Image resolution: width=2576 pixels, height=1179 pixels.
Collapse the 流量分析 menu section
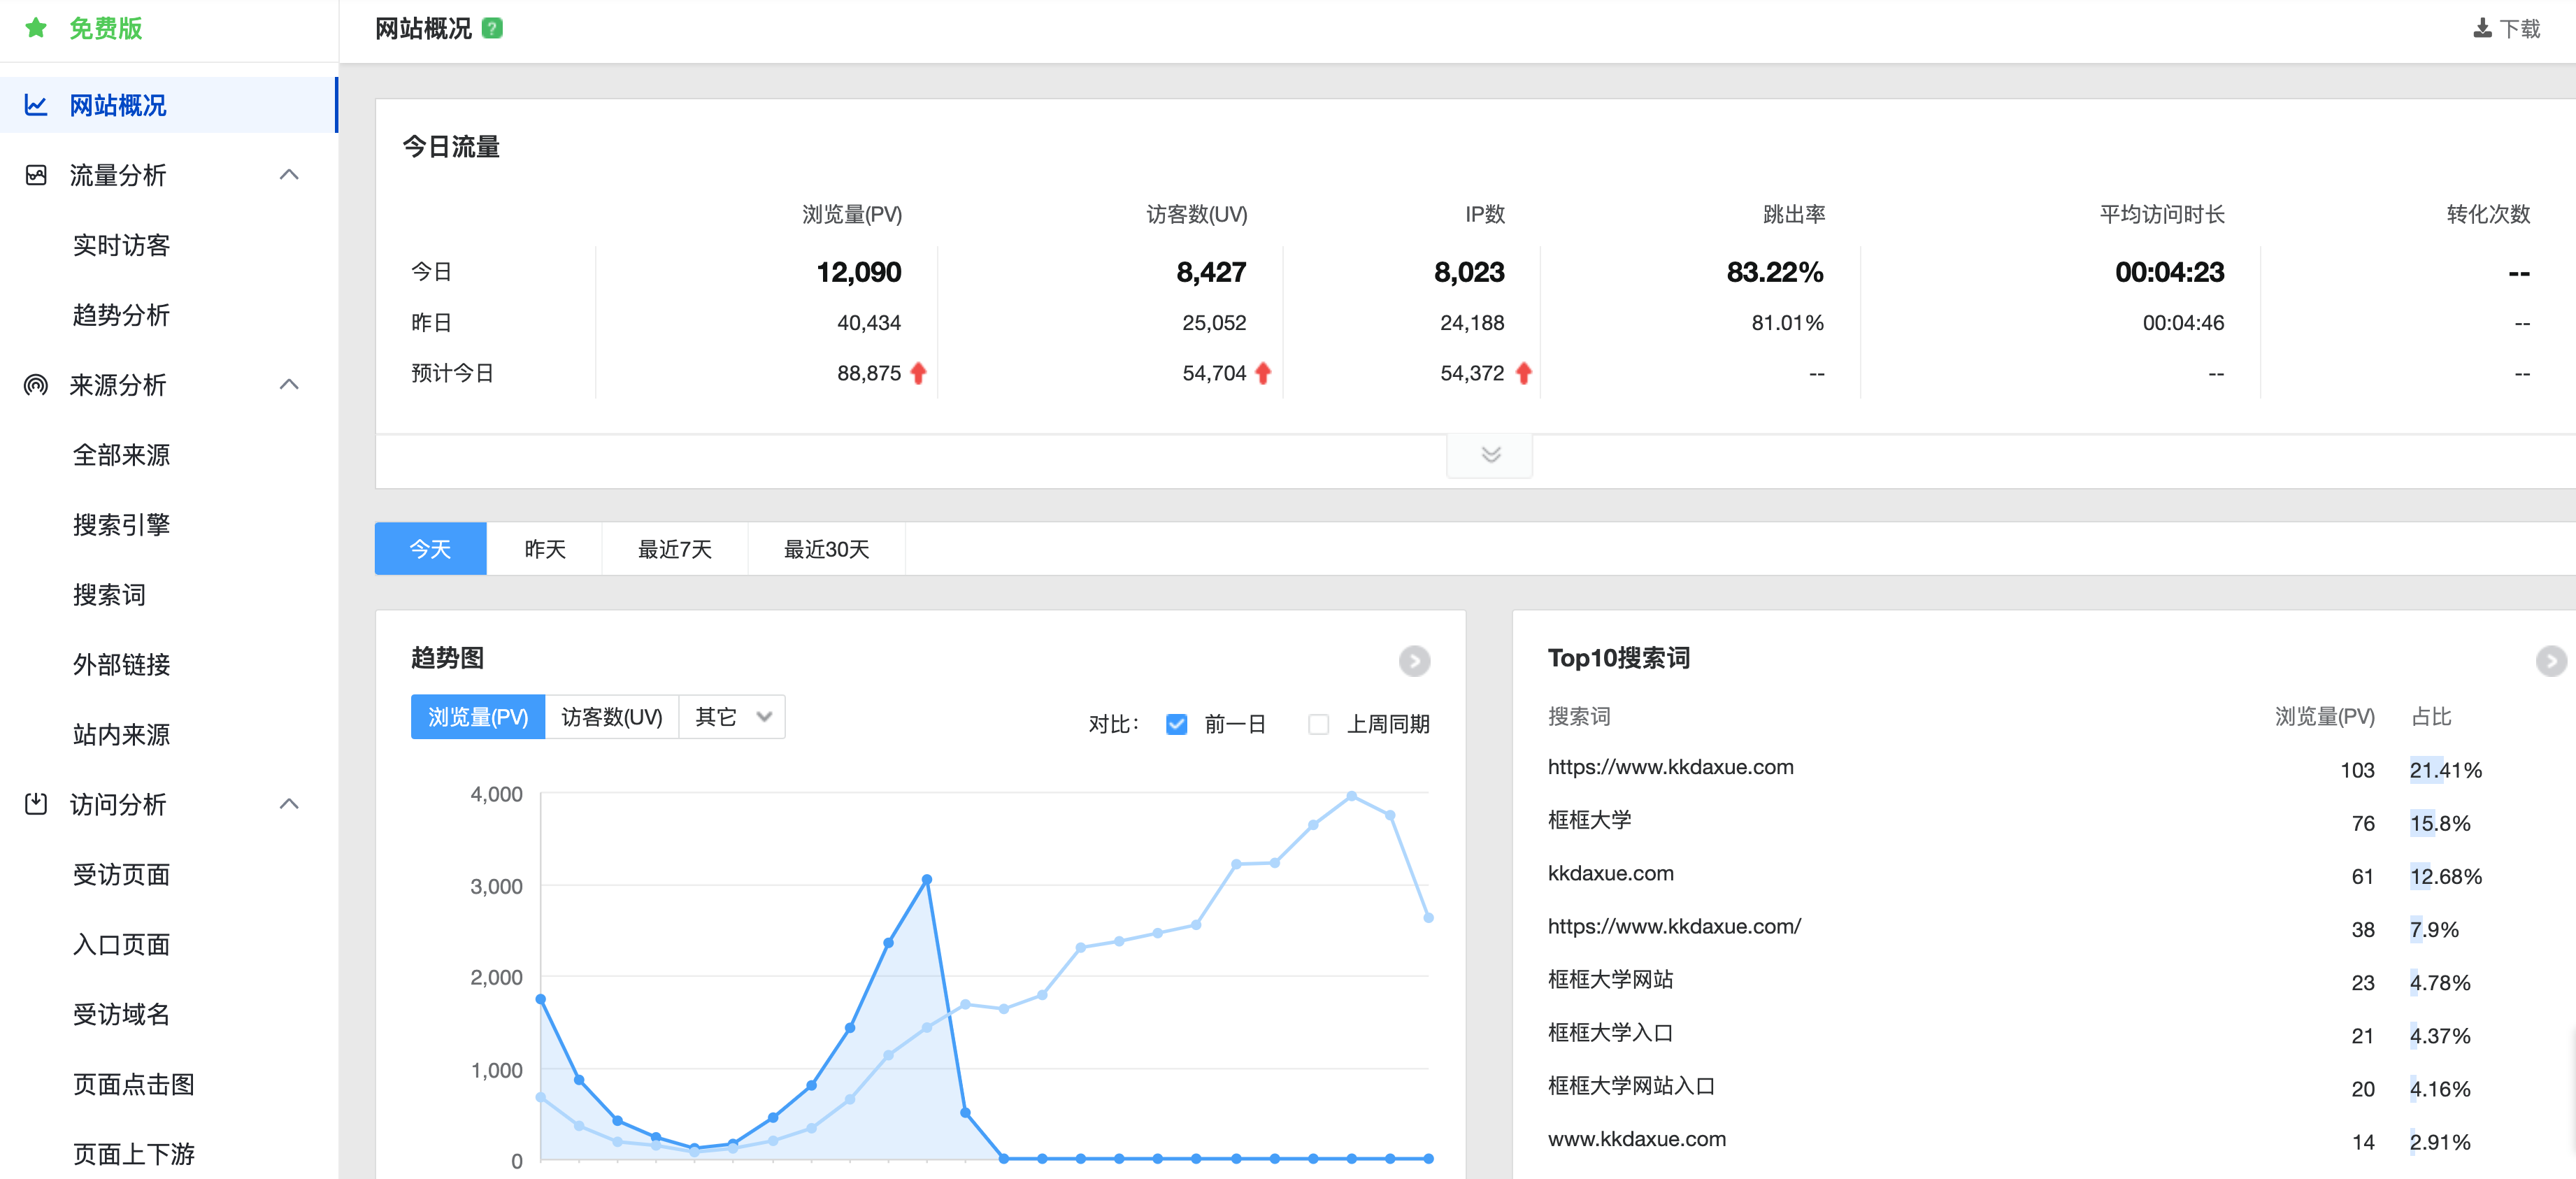289,175
